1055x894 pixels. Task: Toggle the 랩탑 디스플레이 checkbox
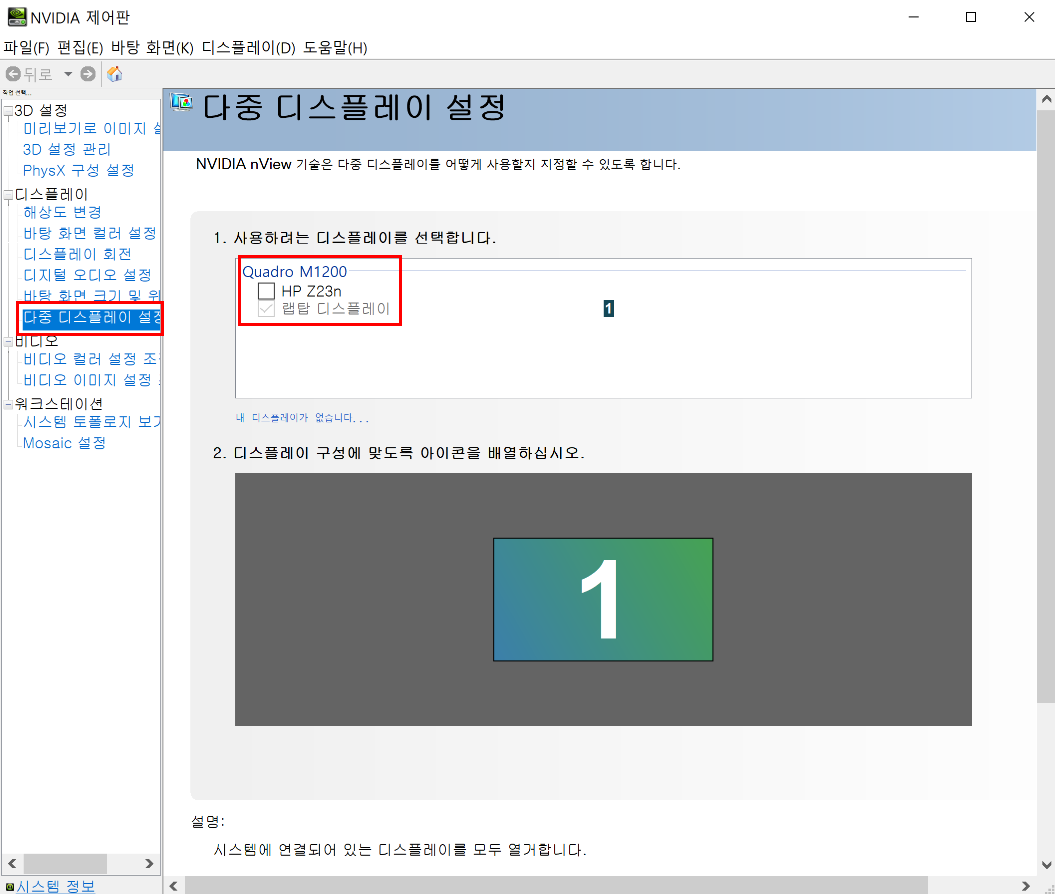click(266, 309)
